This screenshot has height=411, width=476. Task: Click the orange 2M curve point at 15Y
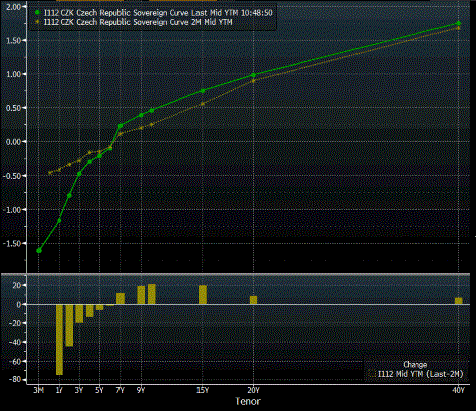(x=203, y=104)
